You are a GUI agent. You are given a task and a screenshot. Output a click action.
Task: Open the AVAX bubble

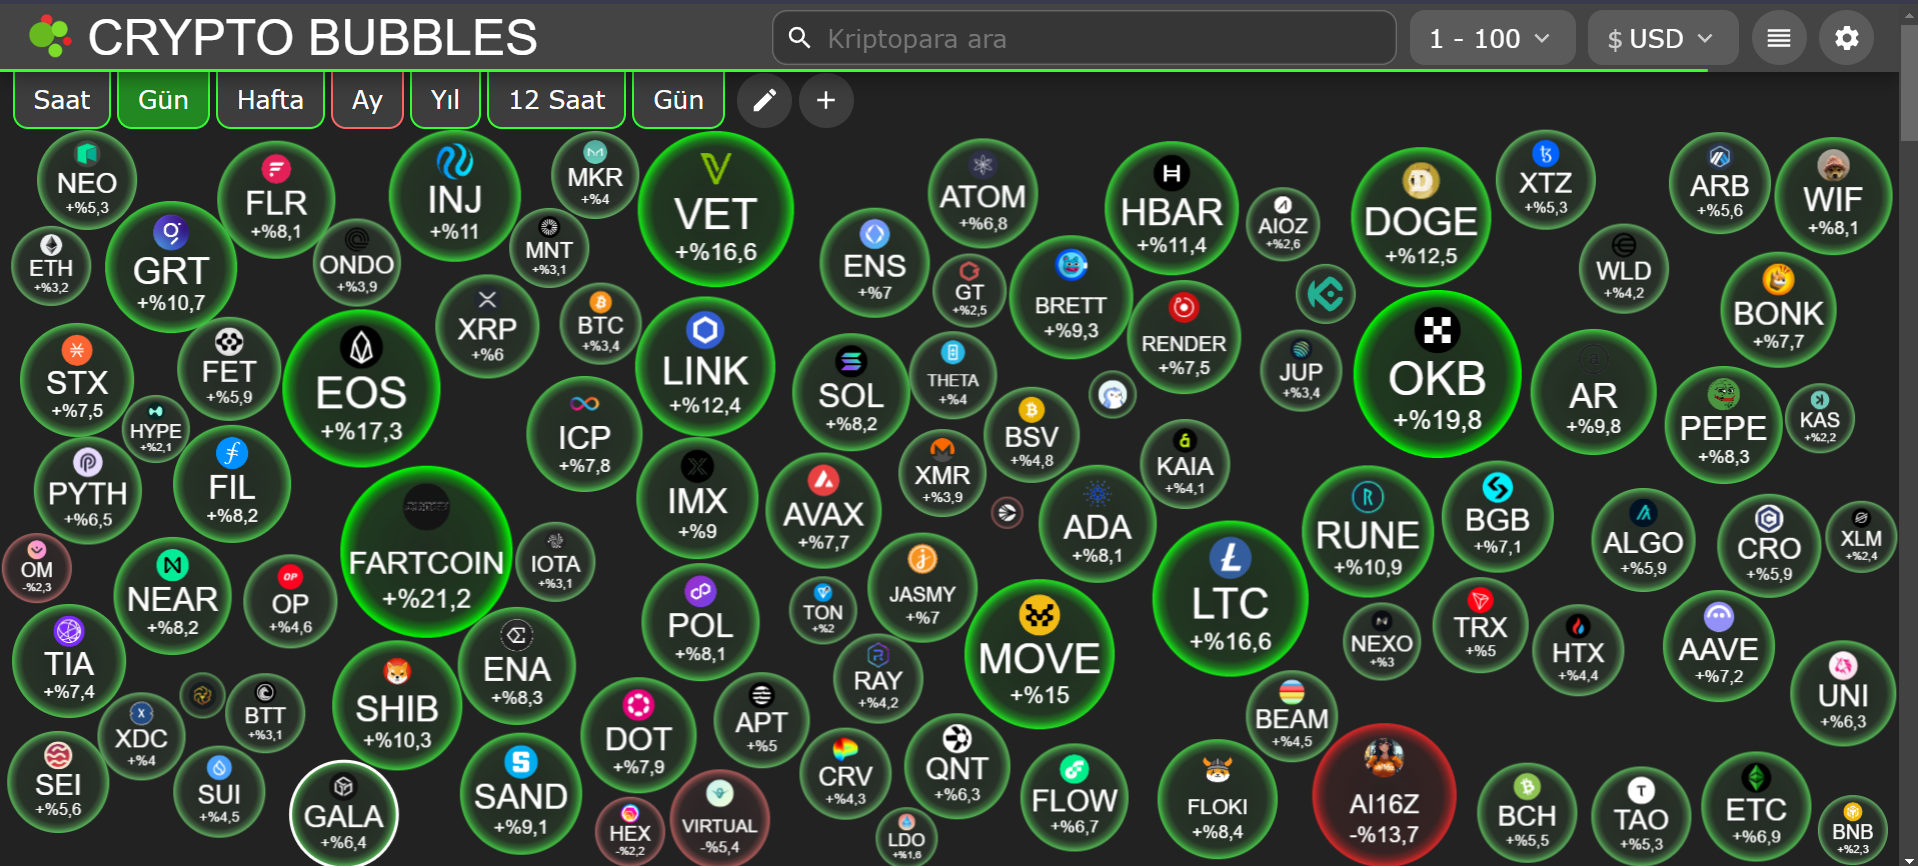click(x=823, y=511)
